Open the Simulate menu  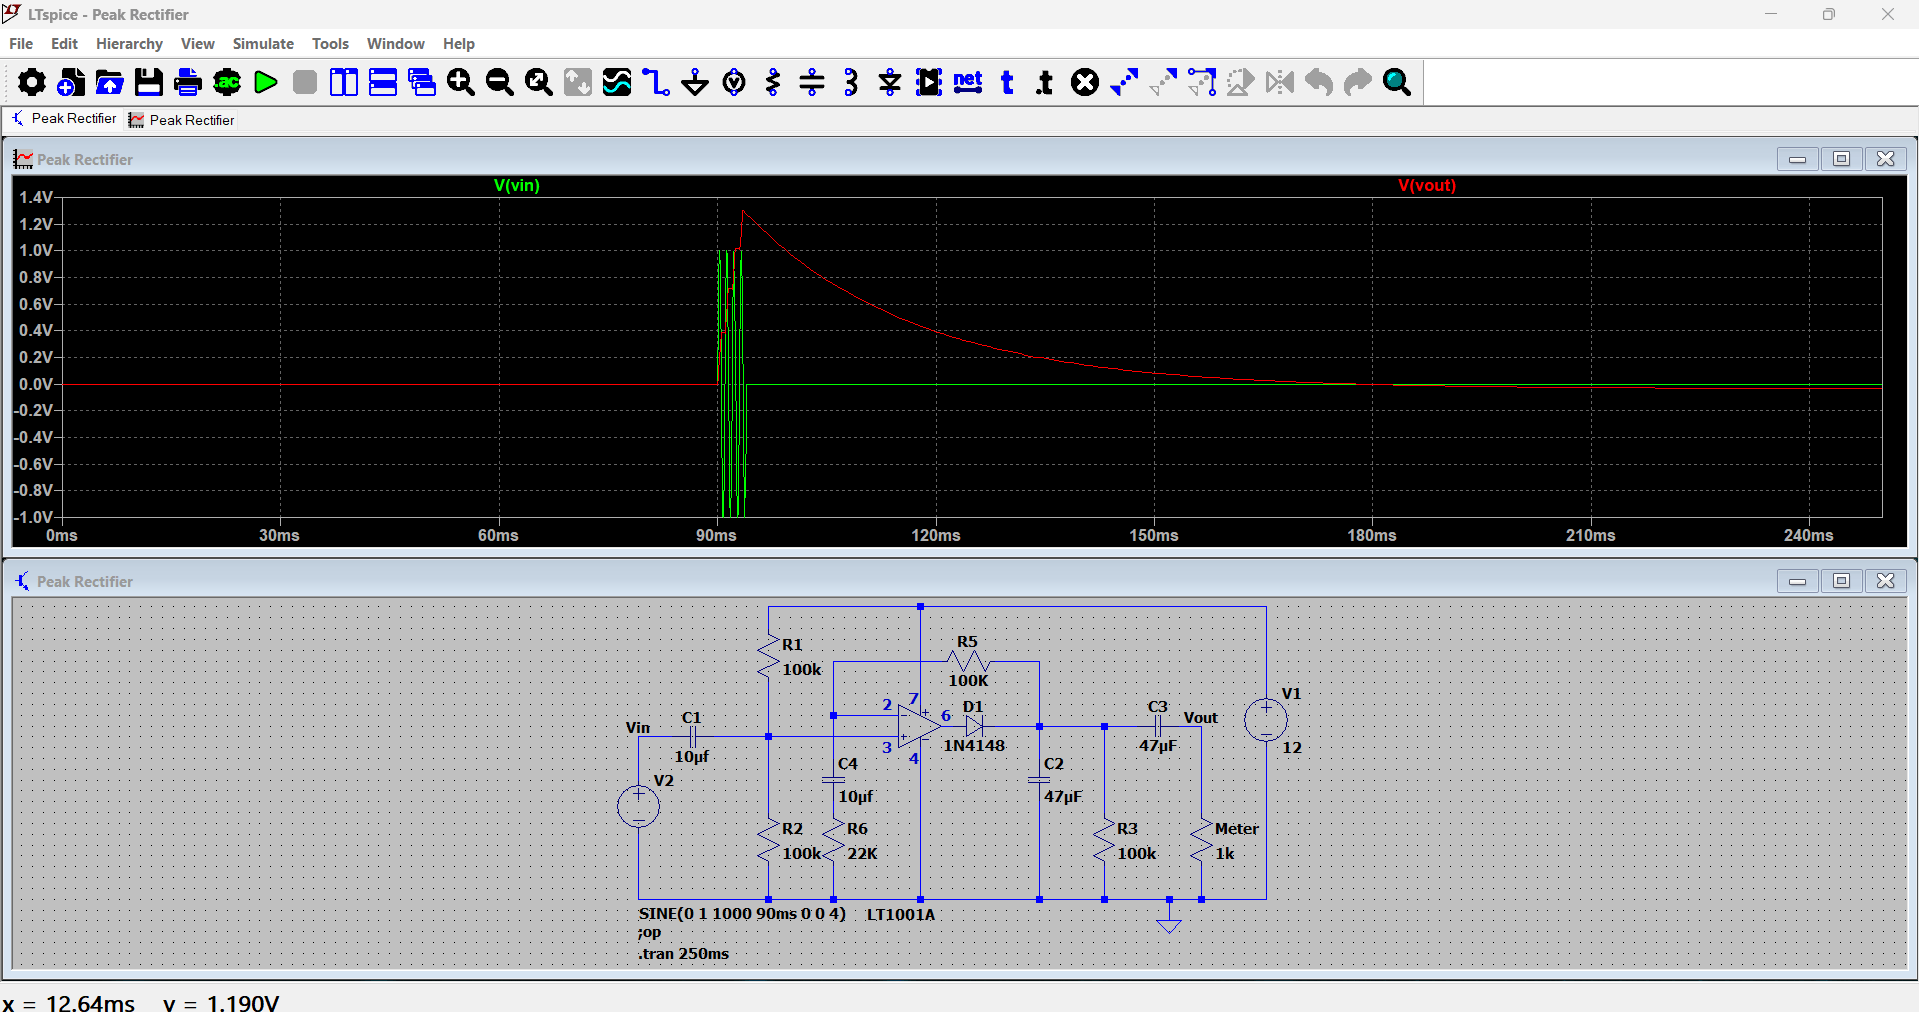[x=263, y=44]
